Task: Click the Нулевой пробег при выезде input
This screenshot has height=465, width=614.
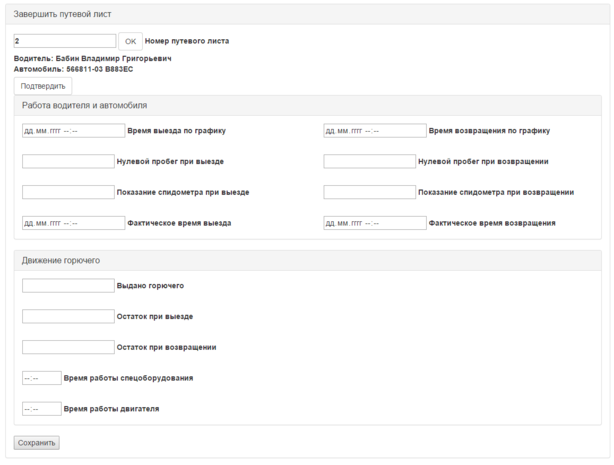Action: [x=68, y=161]
